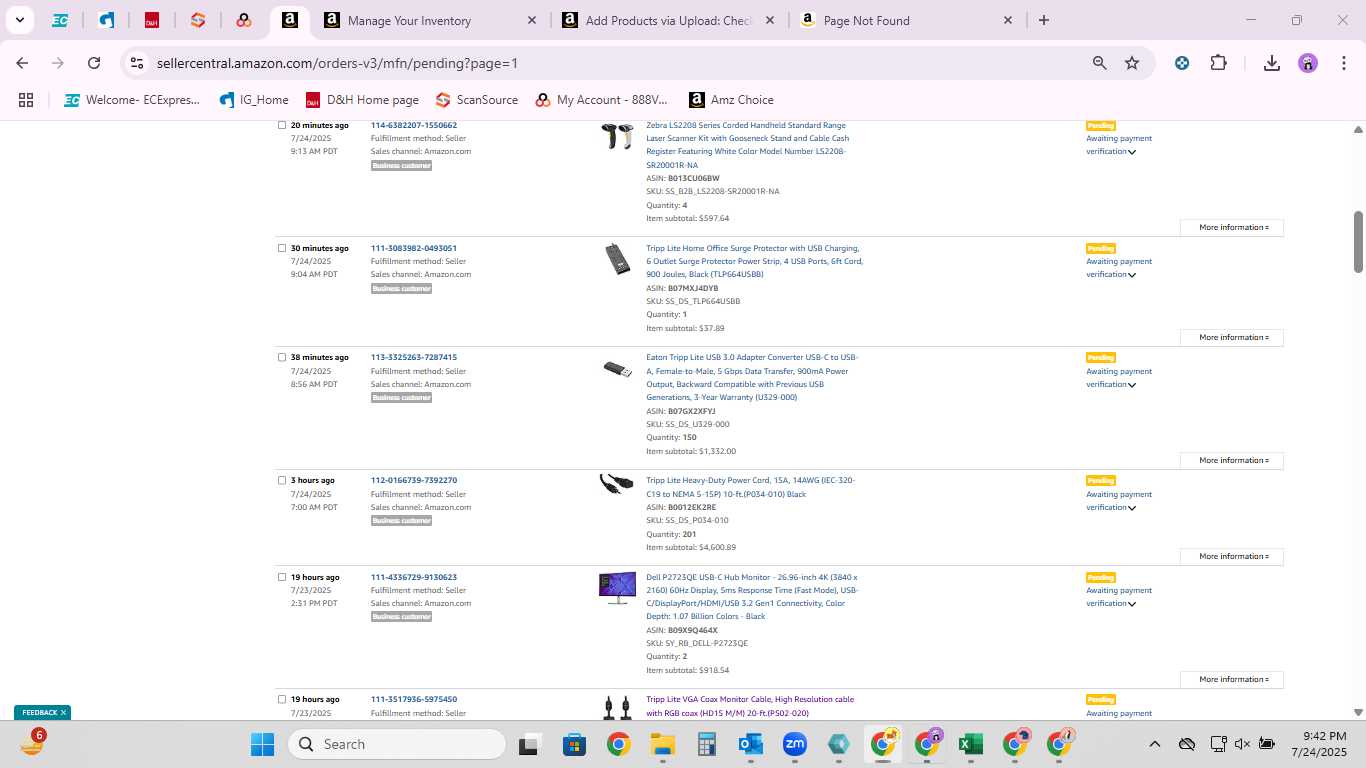Select checkbox for order 113-3325263-7287415
Image resolution: width=1366 pixels, height=768 pixels.
(x=282, y=357)
